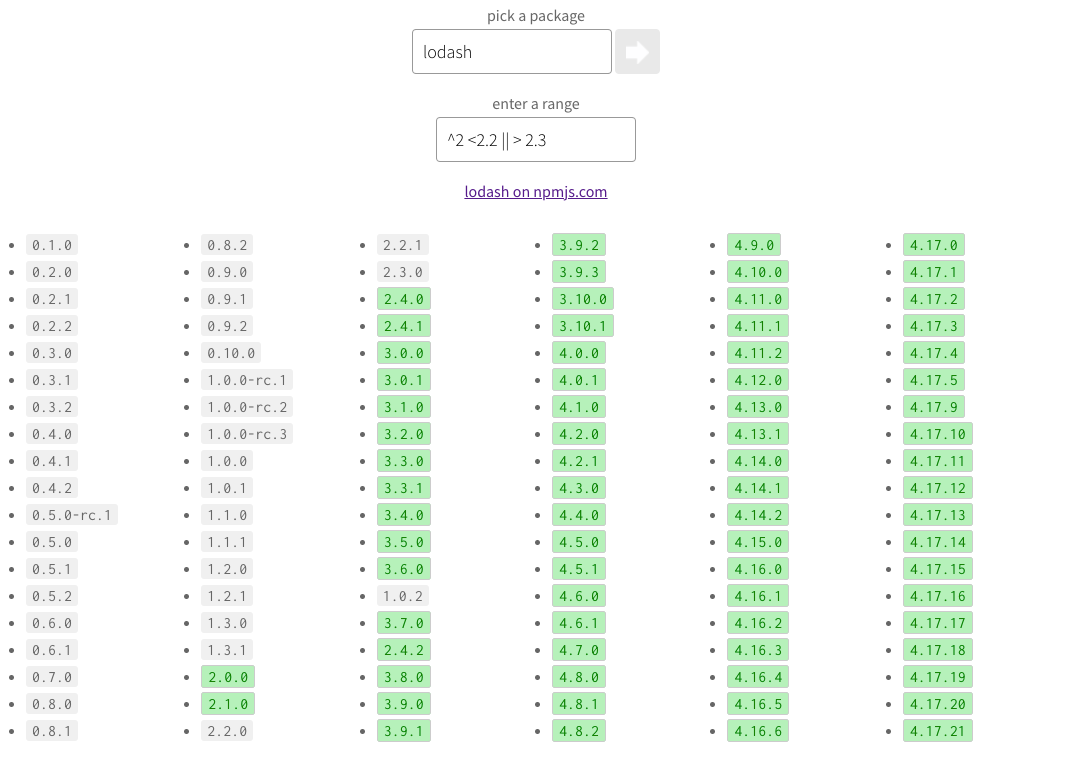
Task: Select version 2.0.0 in the list
Action: point(228,677)
